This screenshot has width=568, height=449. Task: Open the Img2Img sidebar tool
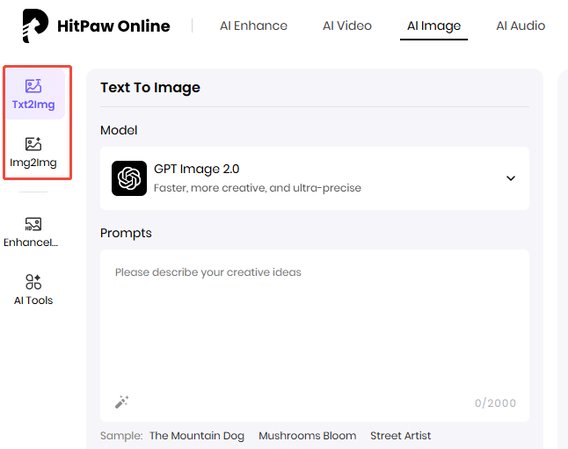click(33, 153)
